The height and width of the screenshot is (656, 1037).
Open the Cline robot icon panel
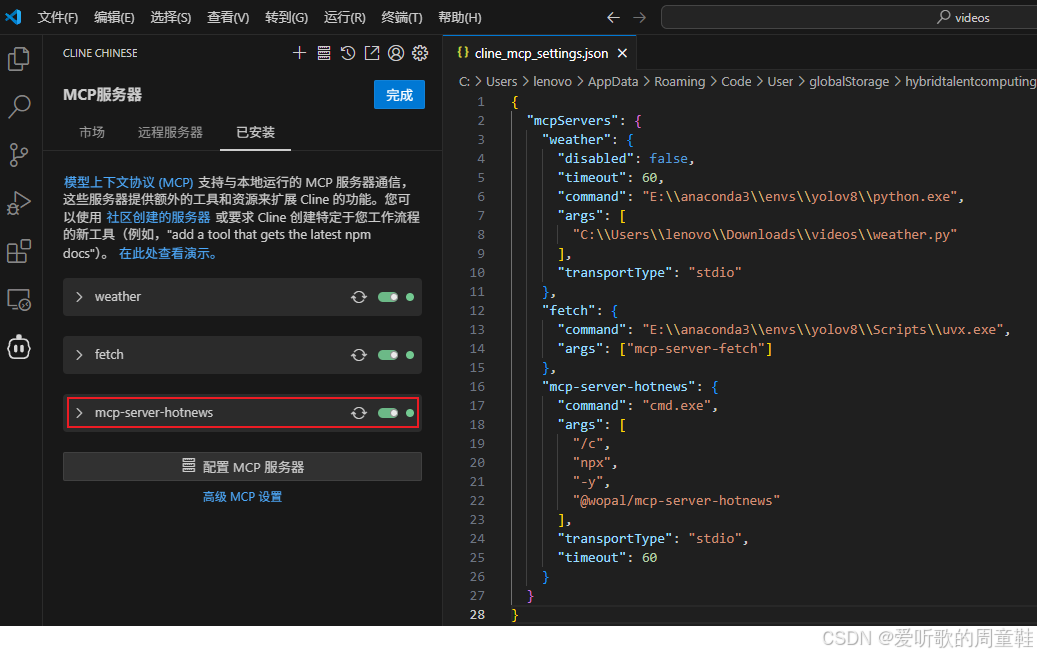tap(19, 347)
